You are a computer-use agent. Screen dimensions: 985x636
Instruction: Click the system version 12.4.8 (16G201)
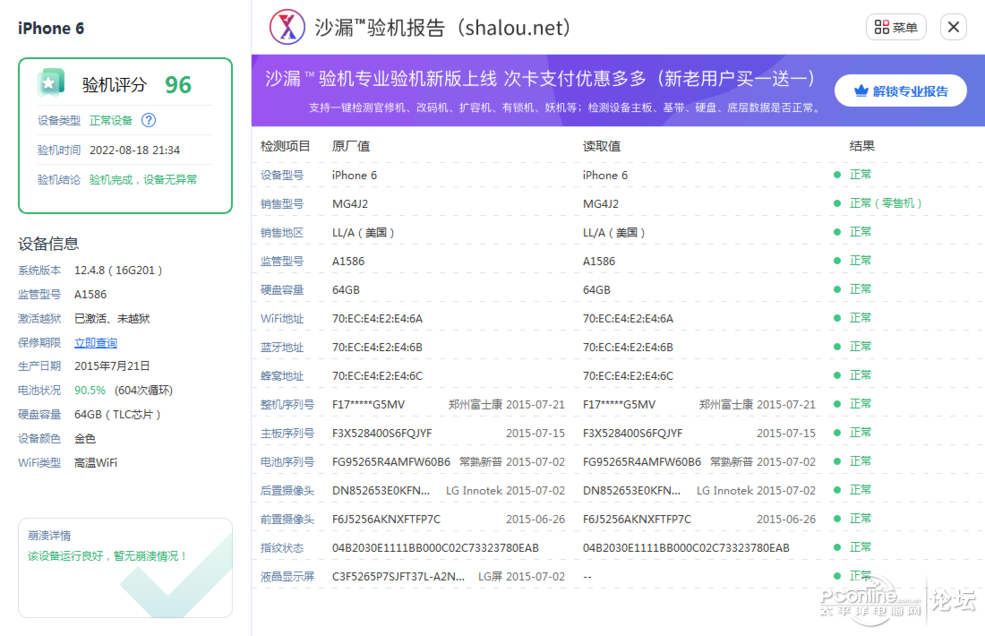[118, 270]
